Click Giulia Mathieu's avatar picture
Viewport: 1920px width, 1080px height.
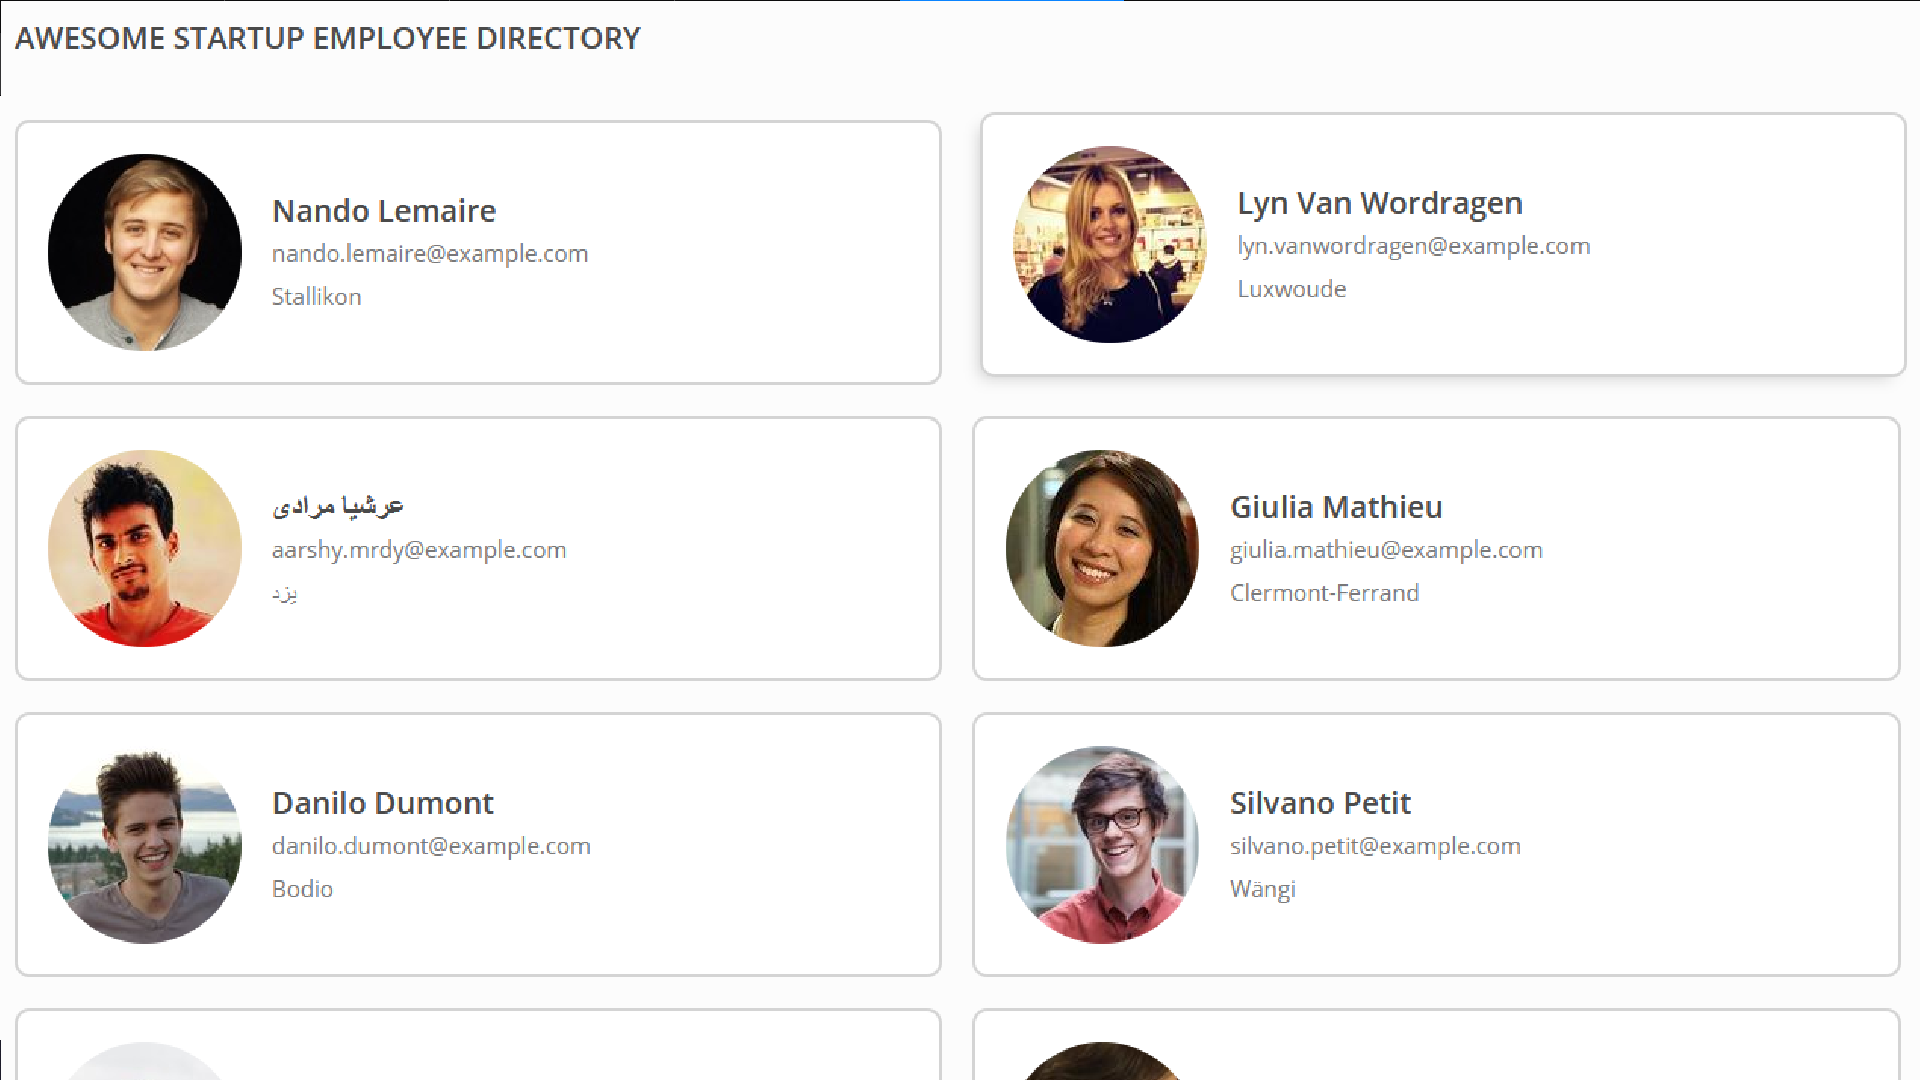pyautogui.click(x=1102, y=548)
